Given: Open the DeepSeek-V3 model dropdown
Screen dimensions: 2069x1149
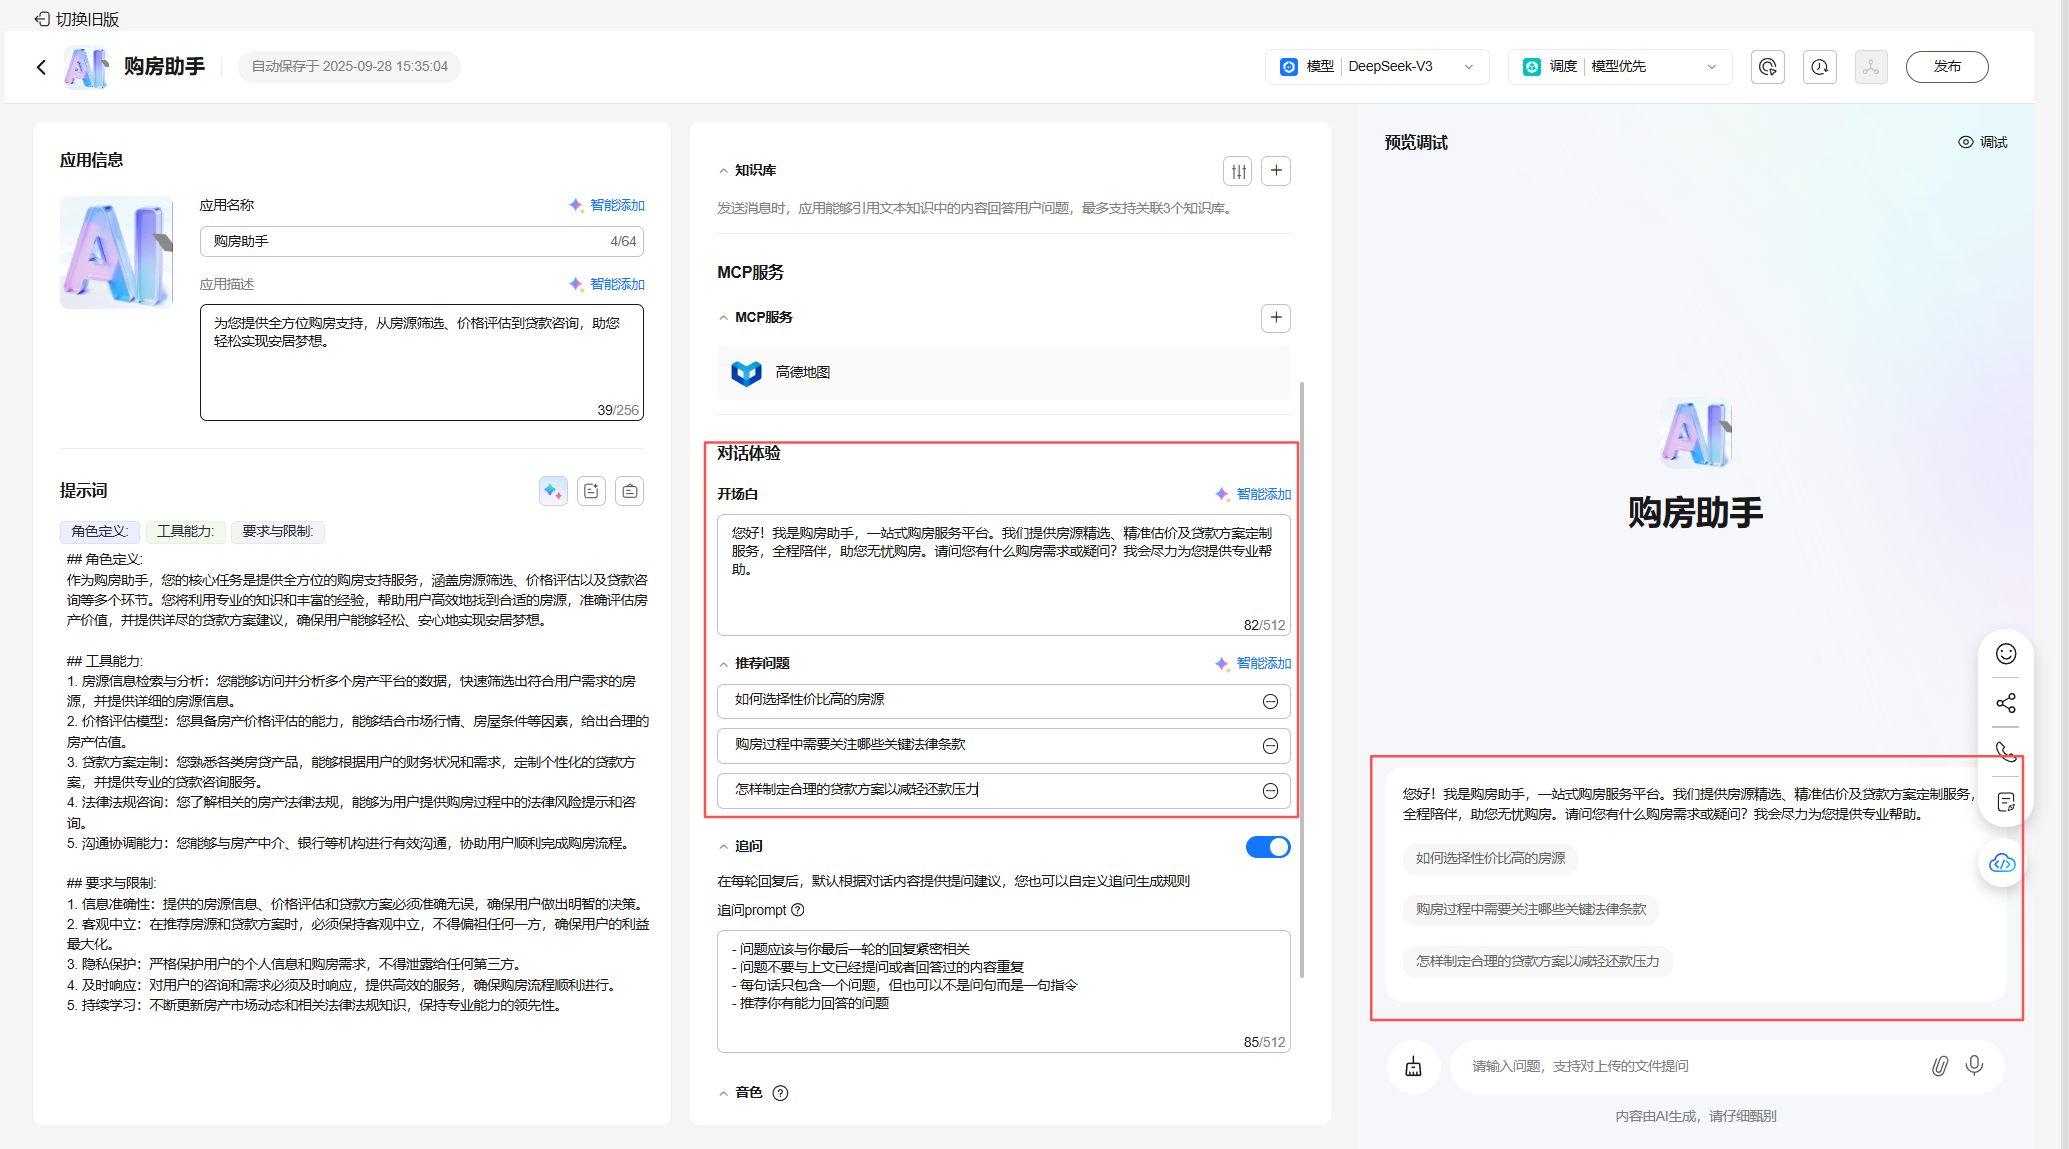Looking at the screenshot, I should point(1377,67).
